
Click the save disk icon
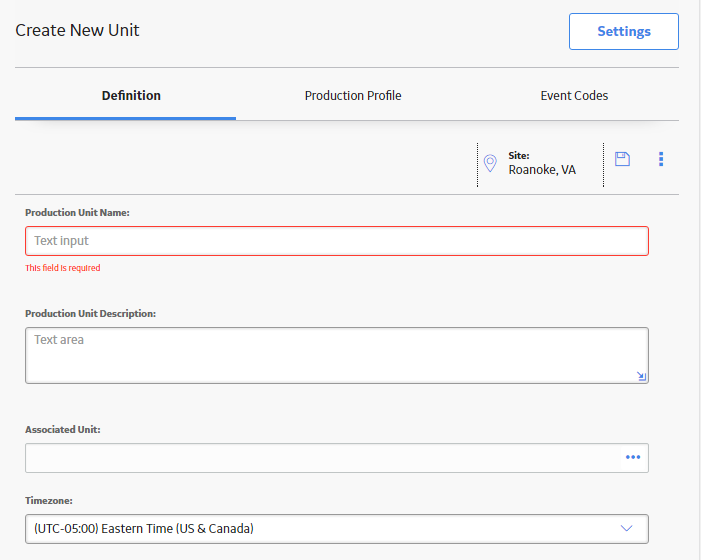tap(622, 159)
